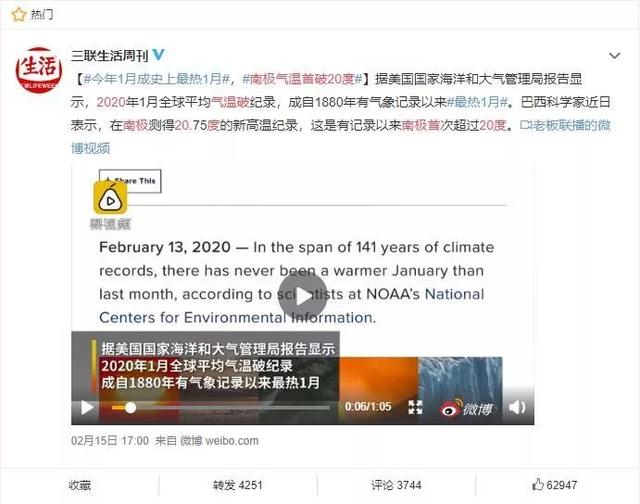This screenshot has width=640, height=504.
Task: Click the small play button in control bar
Action: tap(87, 407)
